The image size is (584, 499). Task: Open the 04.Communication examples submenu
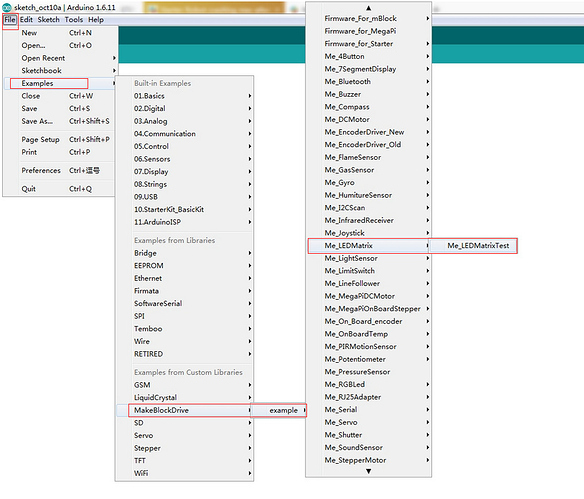point(185,134)
